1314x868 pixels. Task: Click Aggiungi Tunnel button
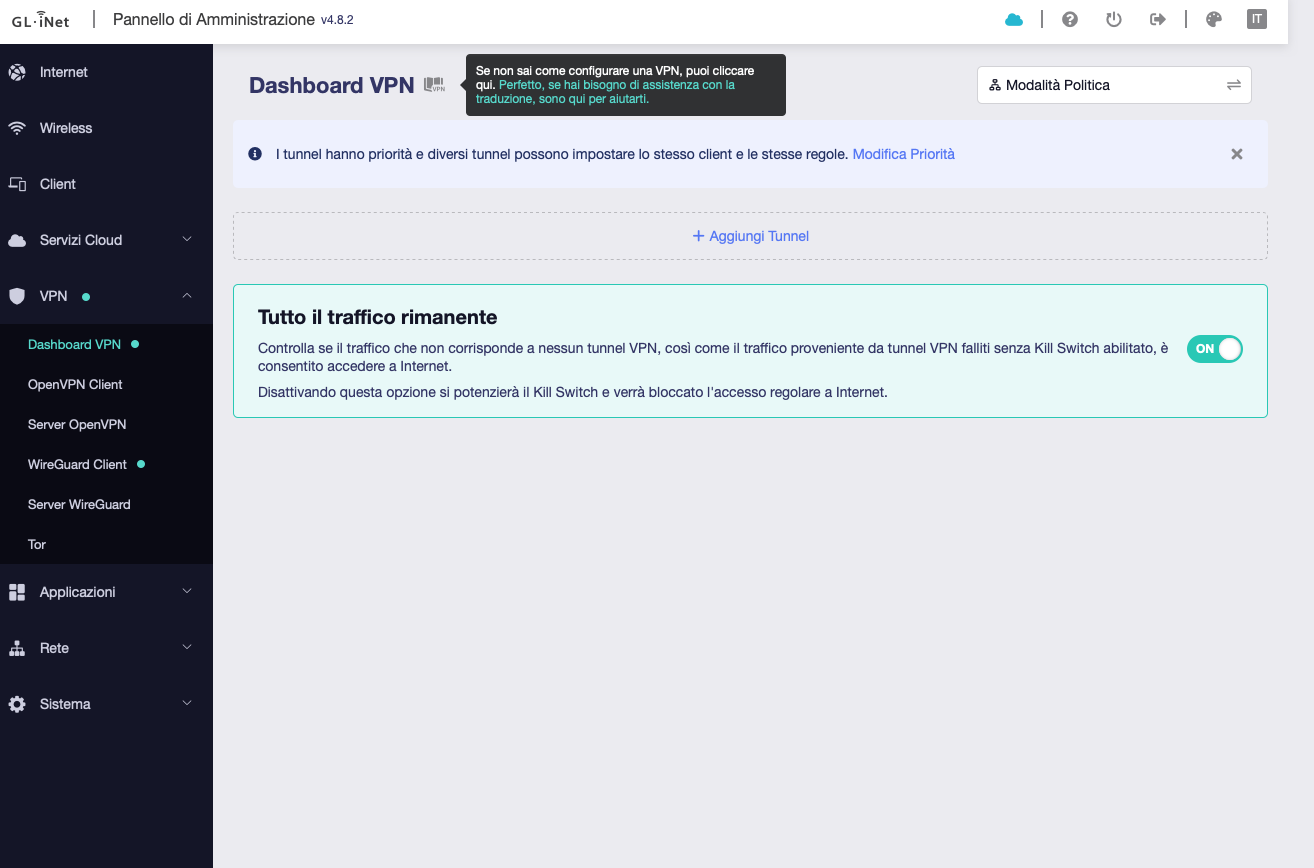click(750, 236)
